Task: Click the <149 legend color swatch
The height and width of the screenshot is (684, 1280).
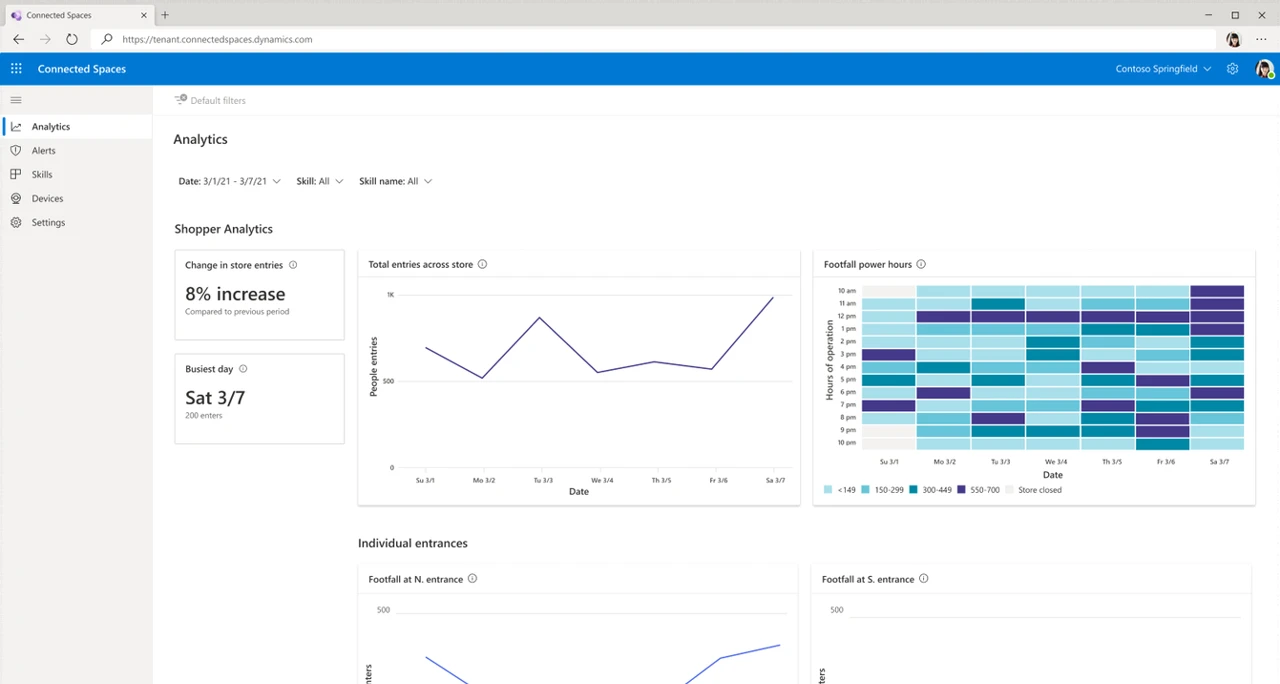Action: coord(828,490)
